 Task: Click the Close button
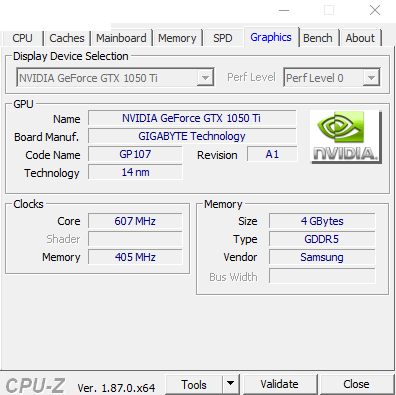(x=356, y=384)
